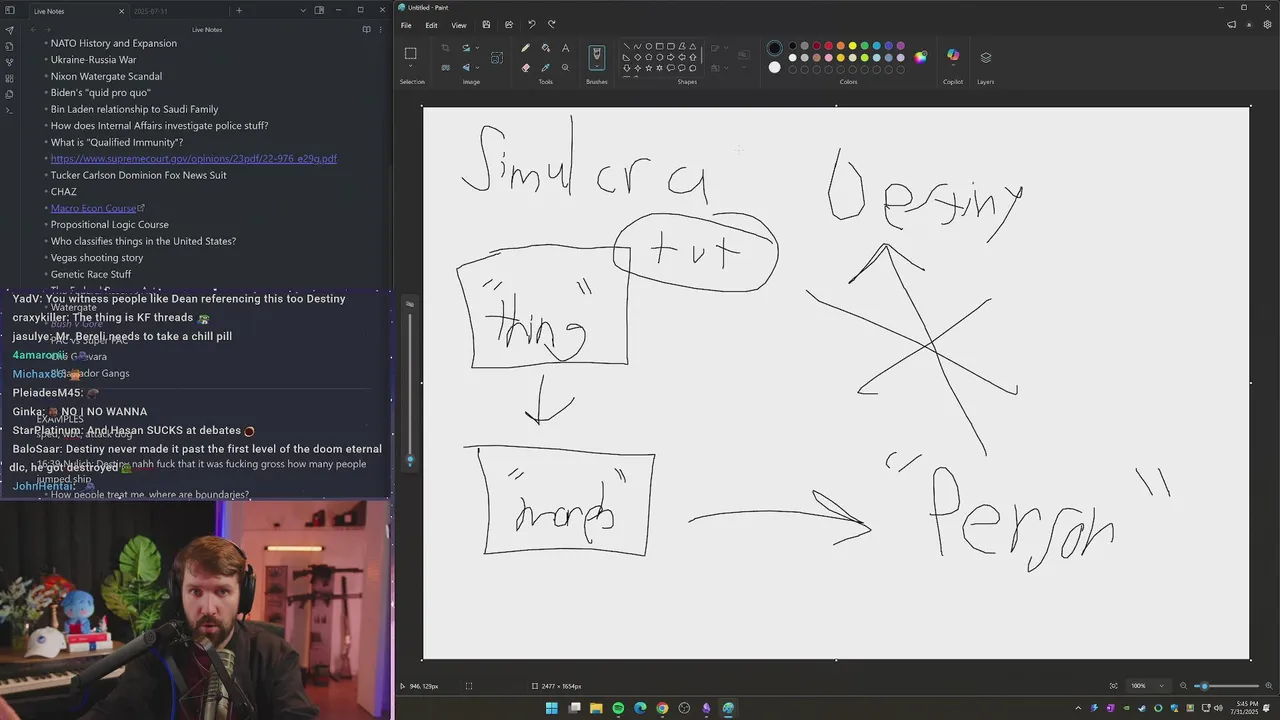This screenshot has height=720, width=1280.
Task: Open the Edit colors rainbow wheel
Action: (920, 57)
